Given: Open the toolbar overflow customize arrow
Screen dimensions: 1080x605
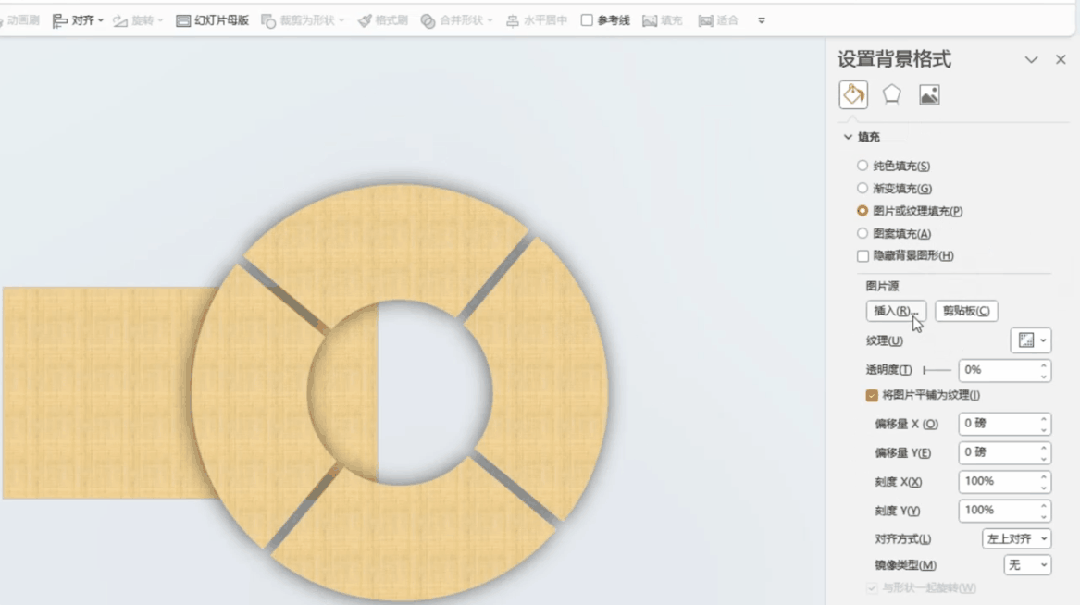Looking at the screenshot, I should (761, 21).
